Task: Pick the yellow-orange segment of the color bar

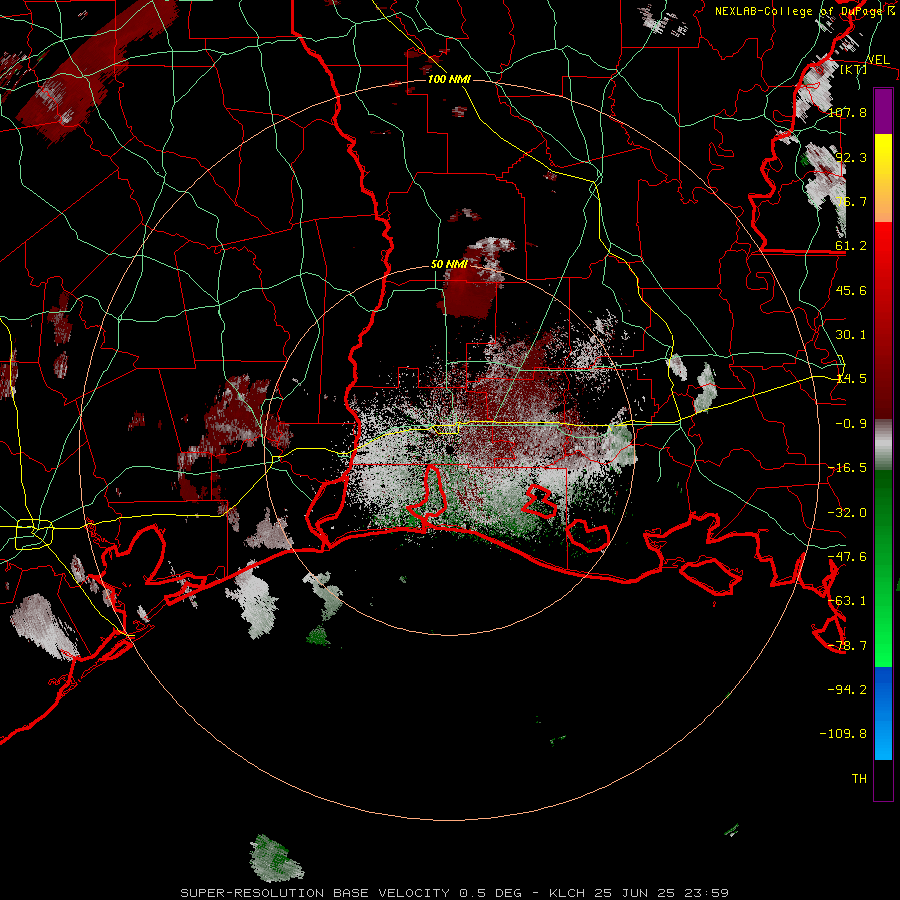Action: pyautogui.click(x=883, y=178)
